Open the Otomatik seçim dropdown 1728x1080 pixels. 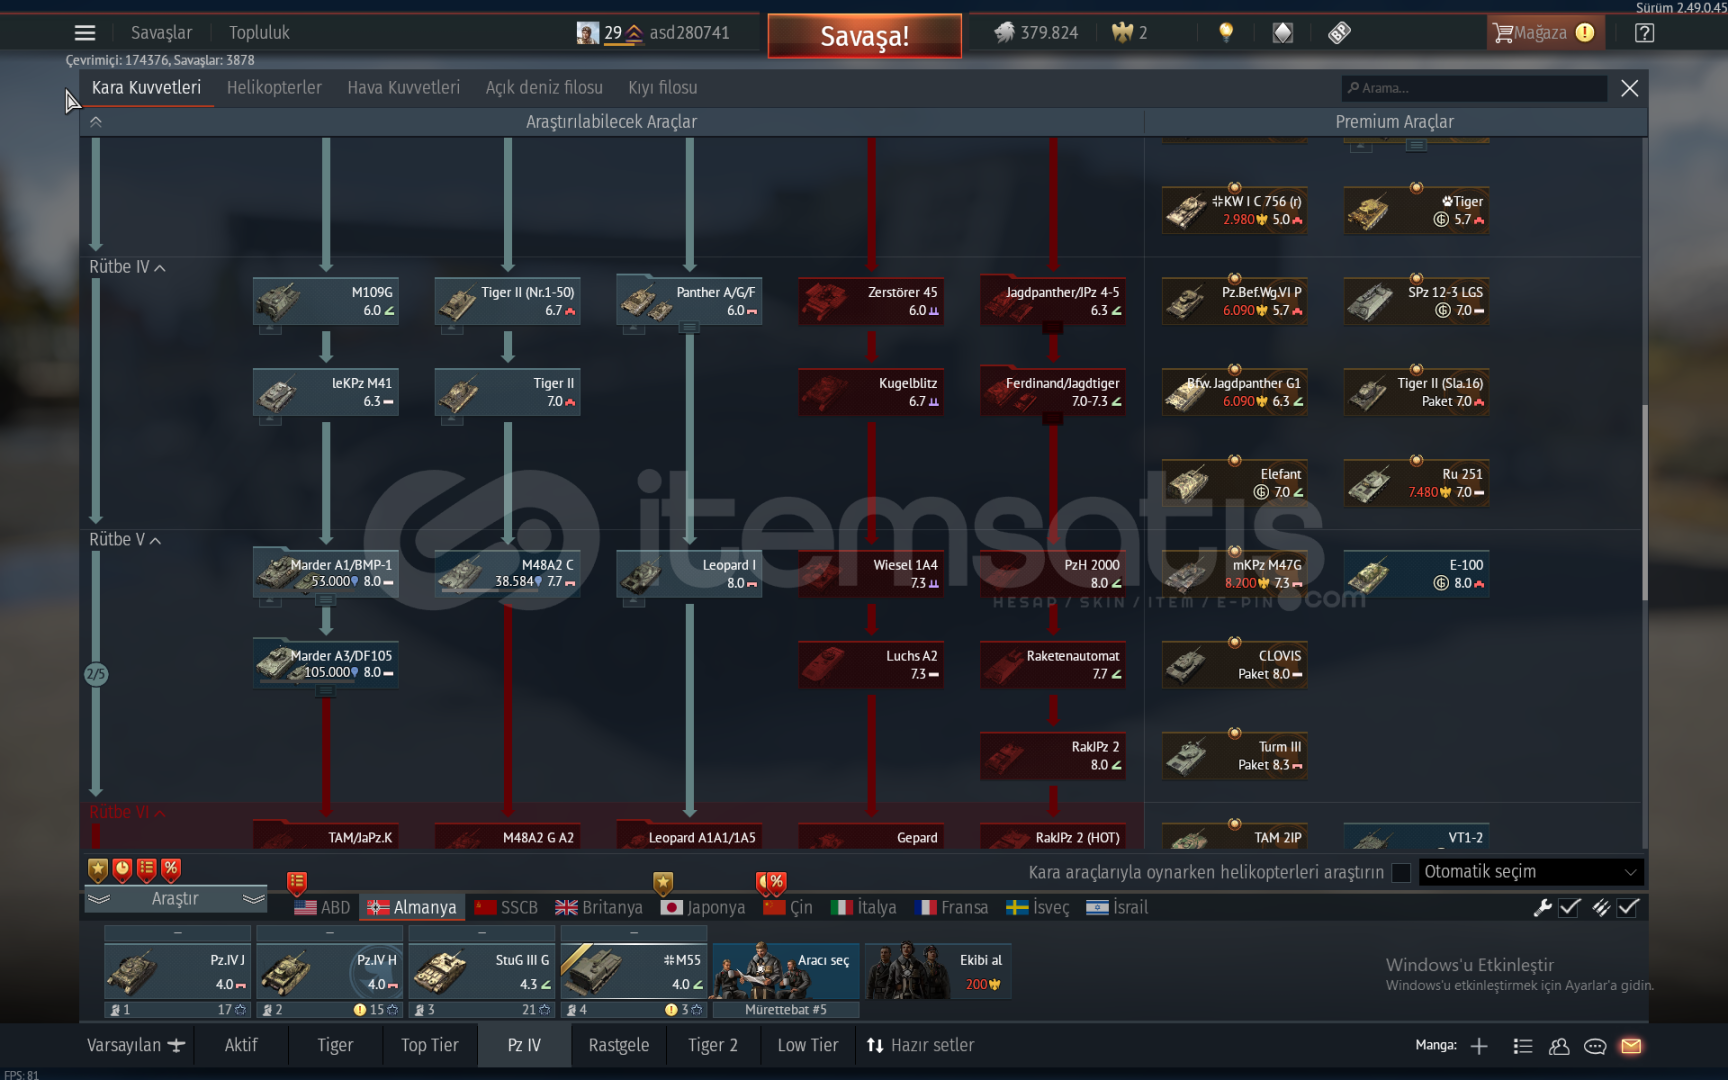point(1530,872)
